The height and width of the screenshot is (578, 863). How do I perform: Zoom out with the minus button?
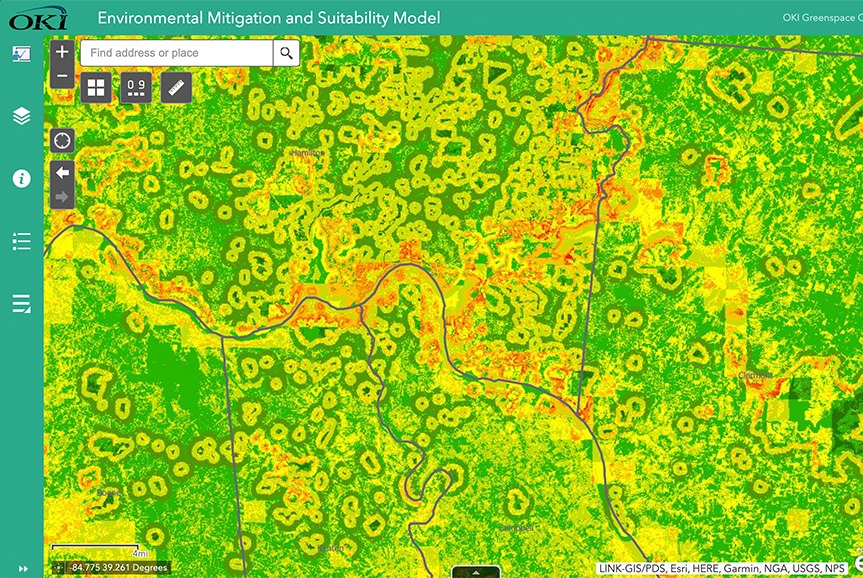[61, 74]
